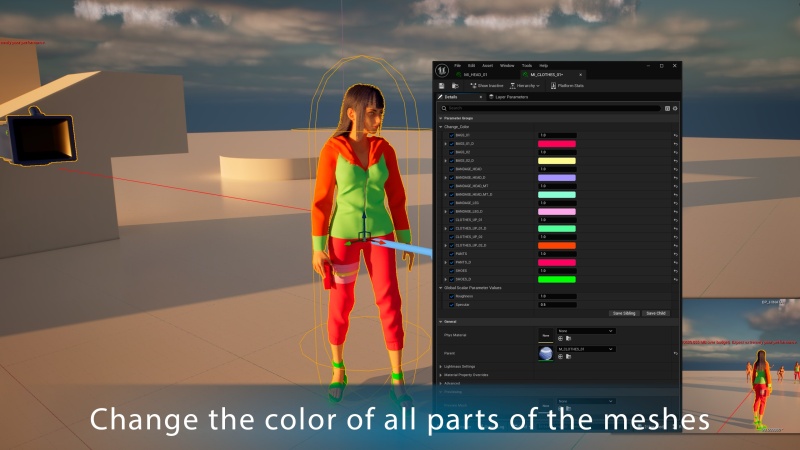The height and width of the screenshot is (450, 800).
Task: Reset BASE_01_D parameter to default
Action: pyautogui.click(x=676, y=144)
